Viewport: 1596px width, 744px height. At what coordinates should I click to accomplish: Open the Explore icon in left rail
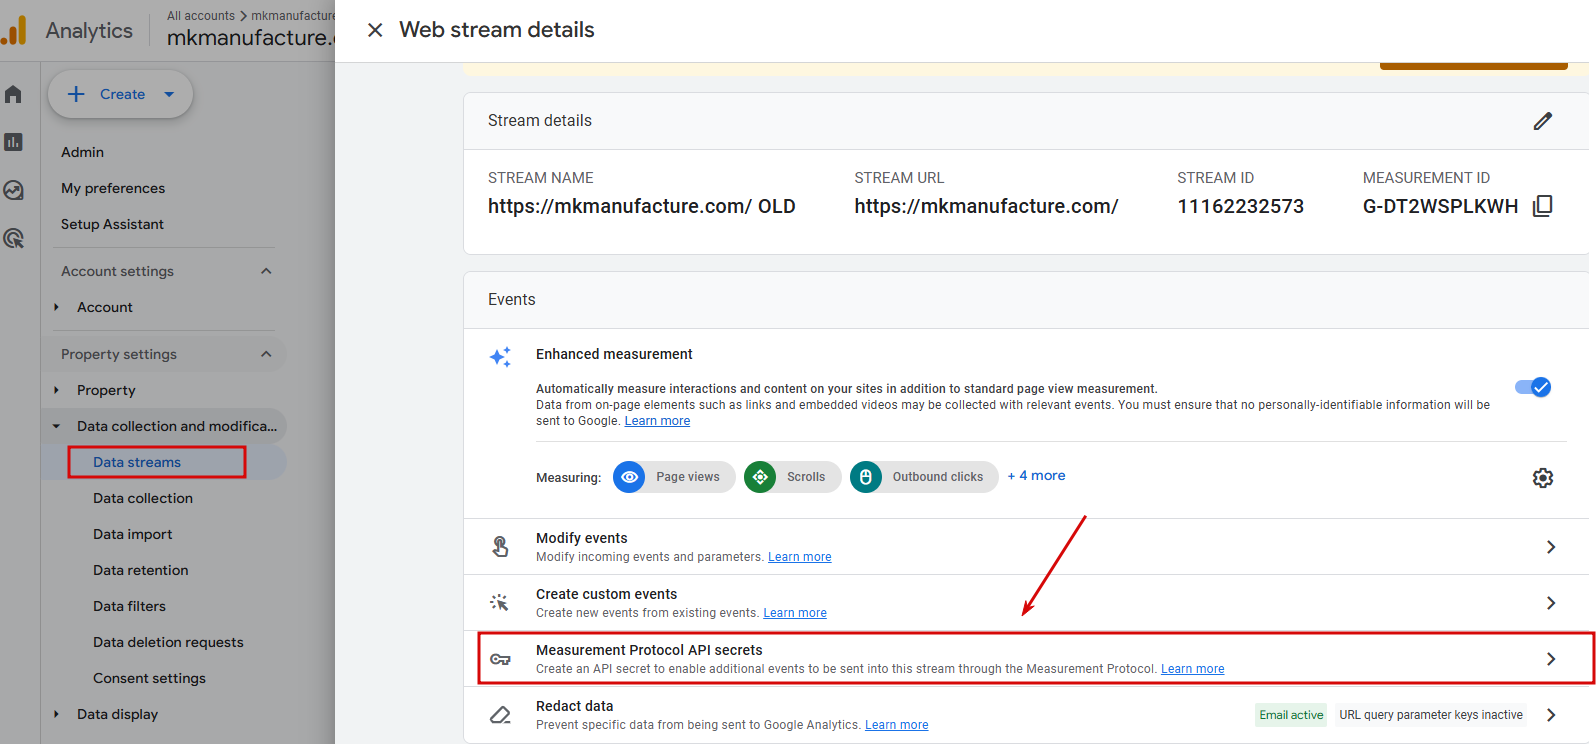tap(13, 190)
